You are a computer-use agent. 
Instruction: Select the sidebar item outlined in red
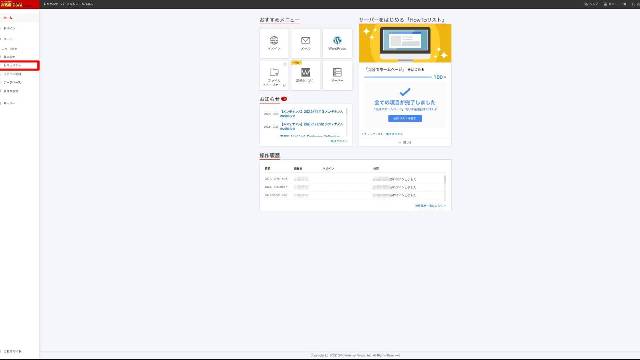20,65
